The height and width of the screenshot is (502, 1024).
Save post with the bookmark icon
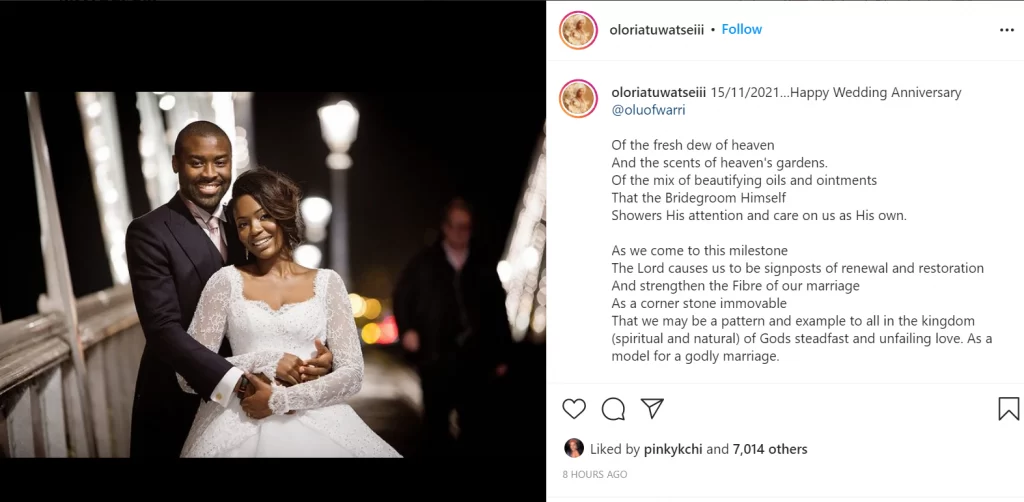[x=1008, y=409]
